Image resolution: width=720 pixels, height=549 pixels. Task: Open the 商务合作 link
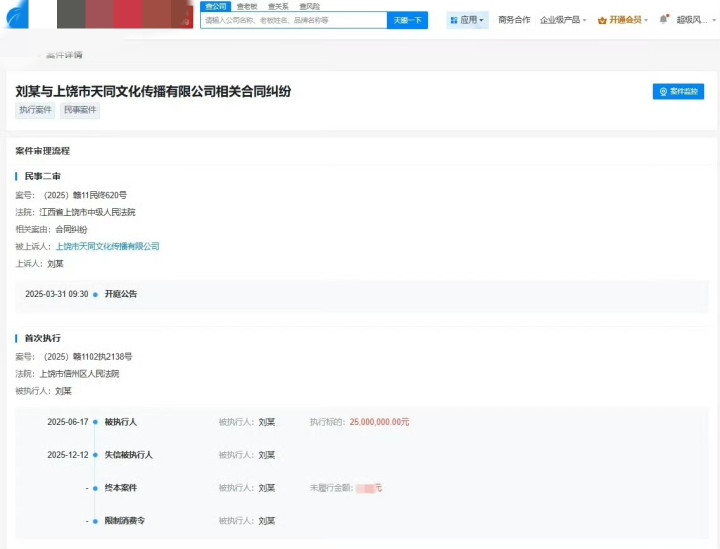tap(514, 20)
